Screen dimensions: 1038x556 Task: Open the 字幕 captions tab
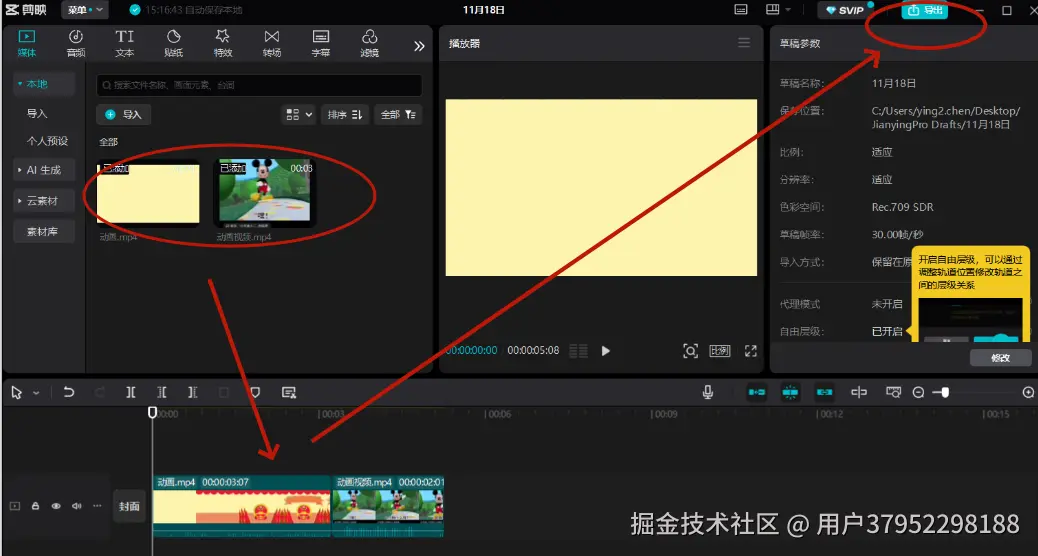point(321,43)
